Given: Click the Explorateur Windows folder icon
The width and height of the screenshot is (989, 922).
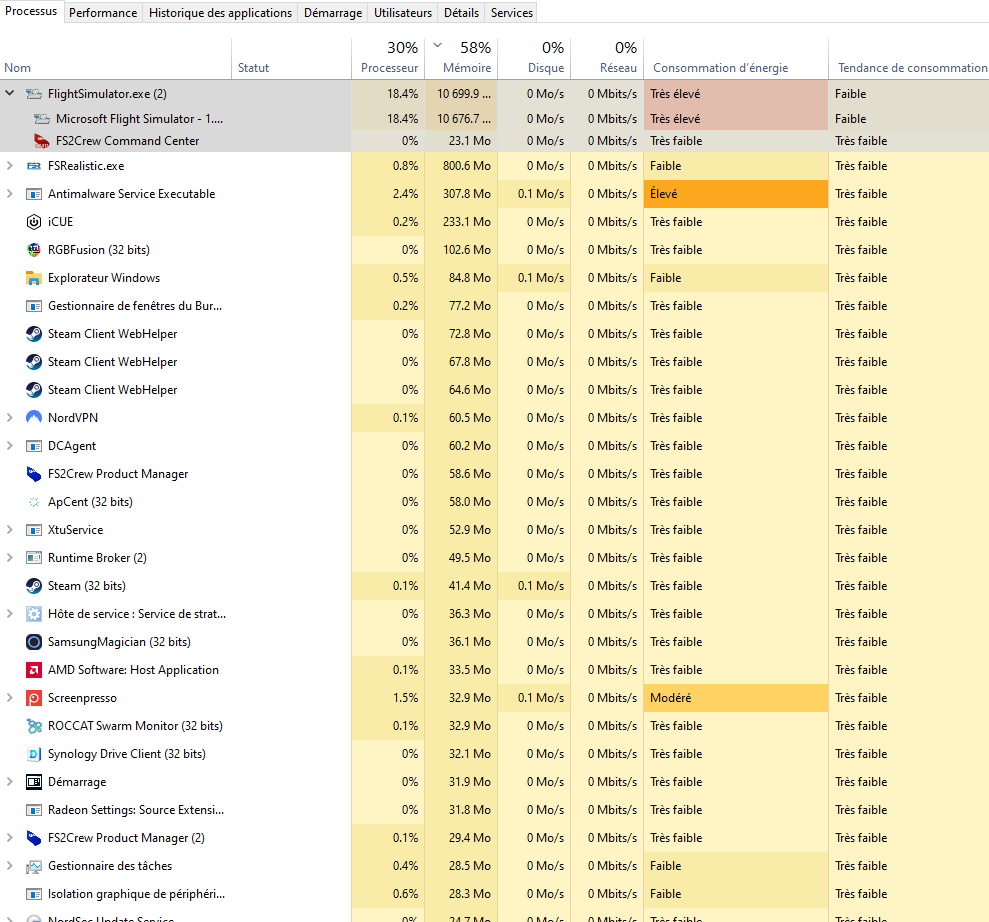Looking at the screenshot, I should (x=33, y=277).
